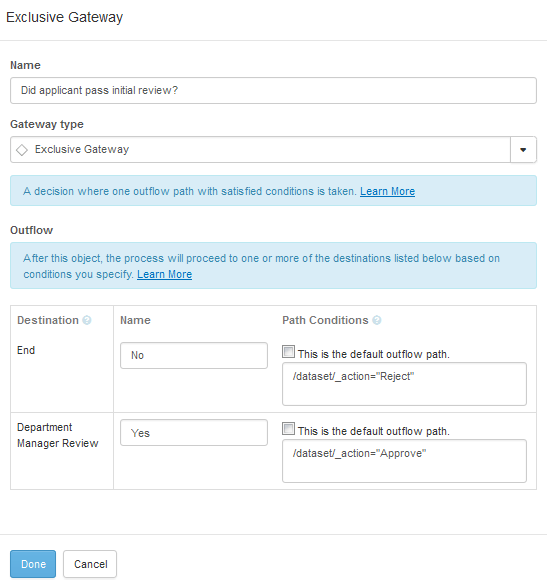Click the 'Gateway type' label
547x586 pixels.
click(x=47, y=124)
